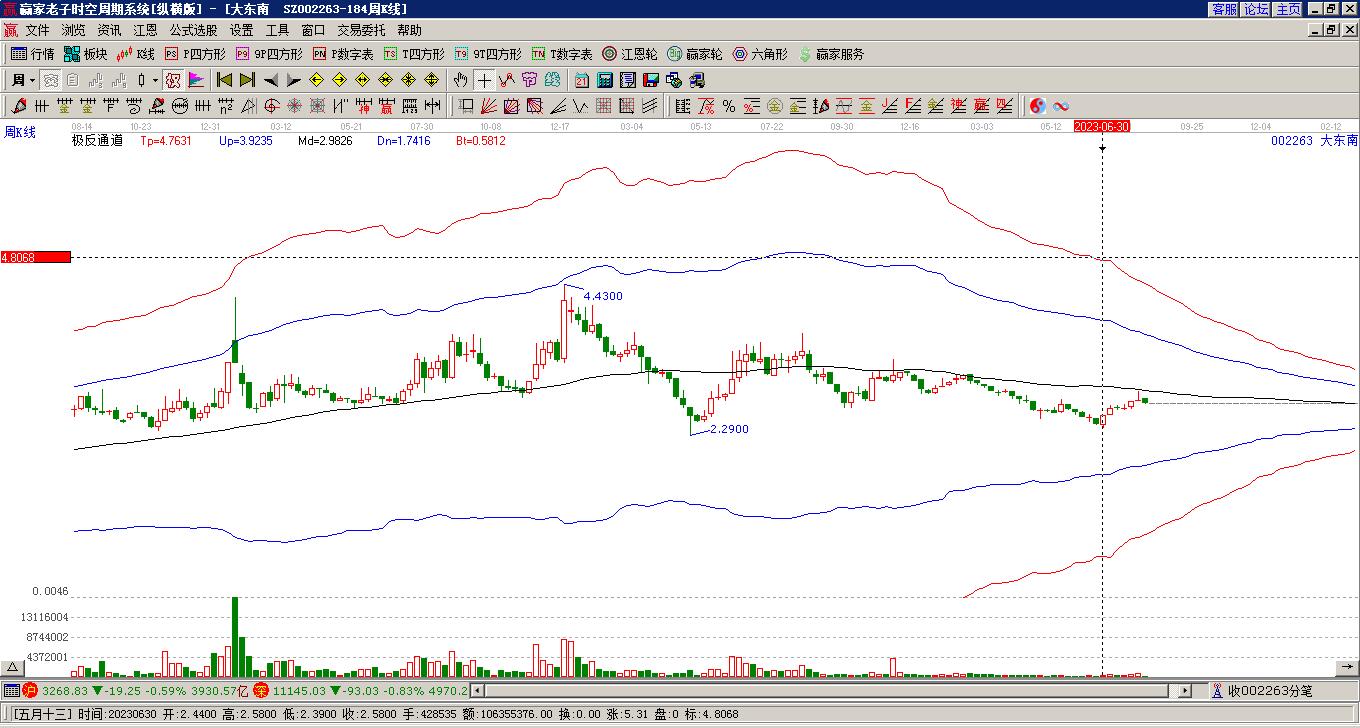Open the 公式选股 menu

(x=193, y=31)
